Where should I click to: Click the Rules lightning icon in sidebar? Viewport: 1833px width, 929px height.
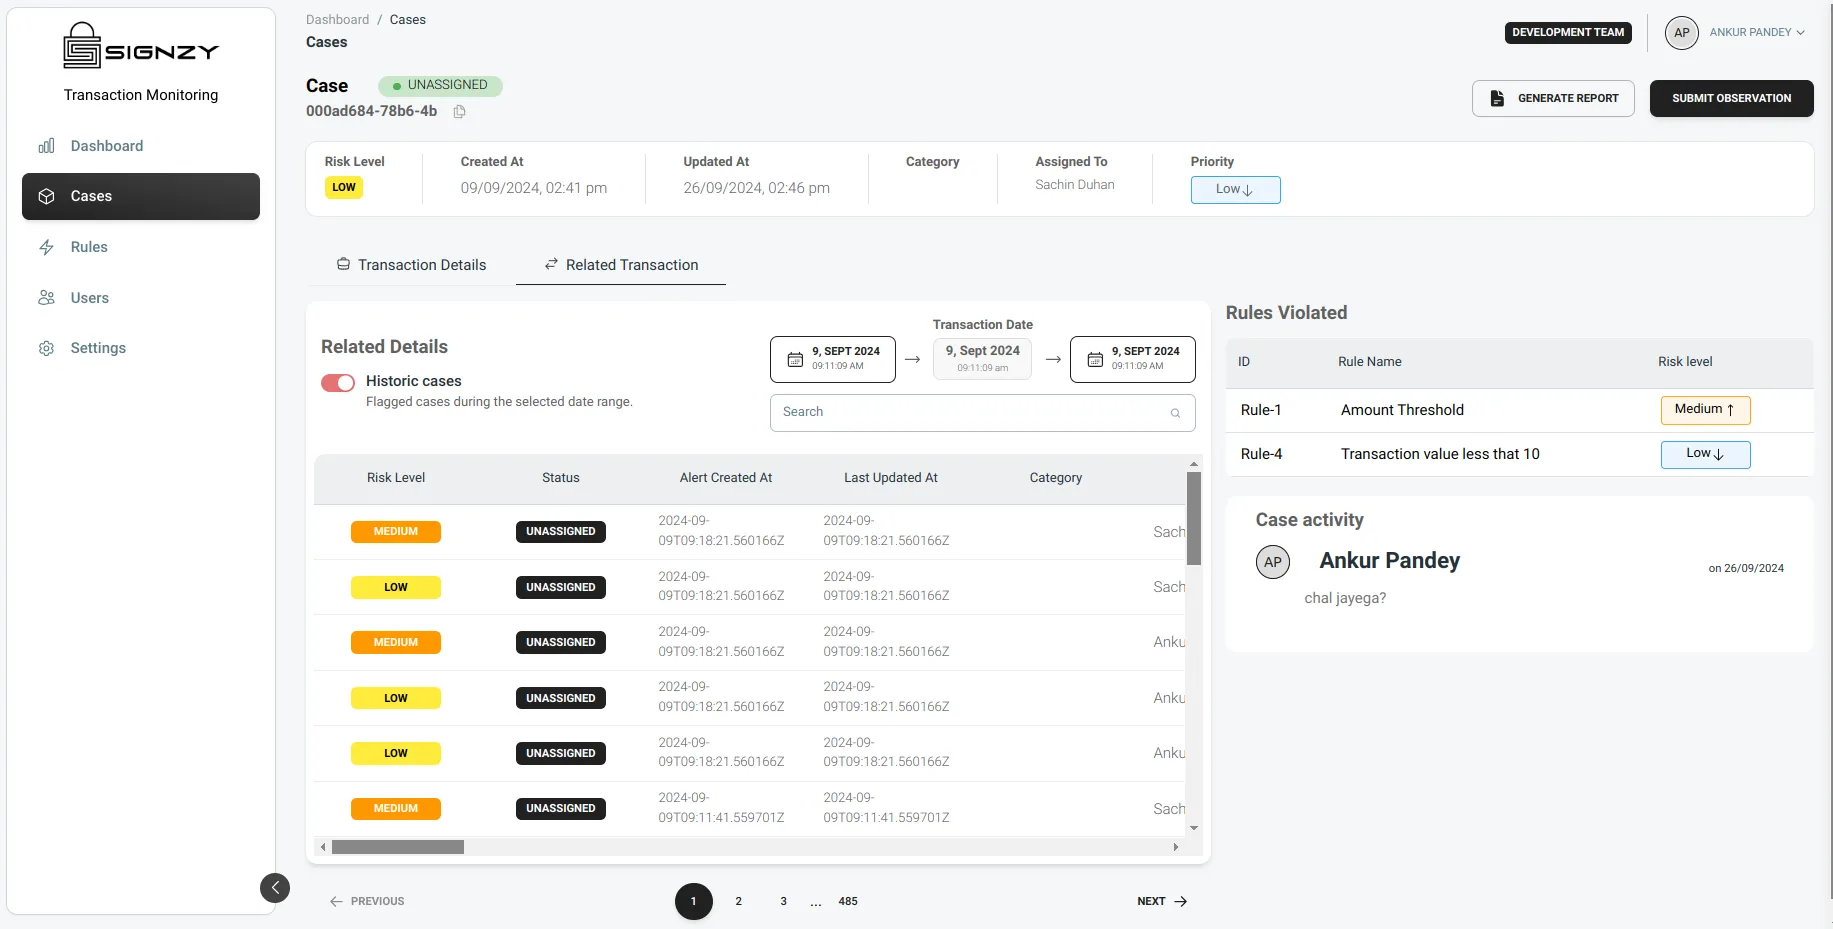[x=46, y=247]
